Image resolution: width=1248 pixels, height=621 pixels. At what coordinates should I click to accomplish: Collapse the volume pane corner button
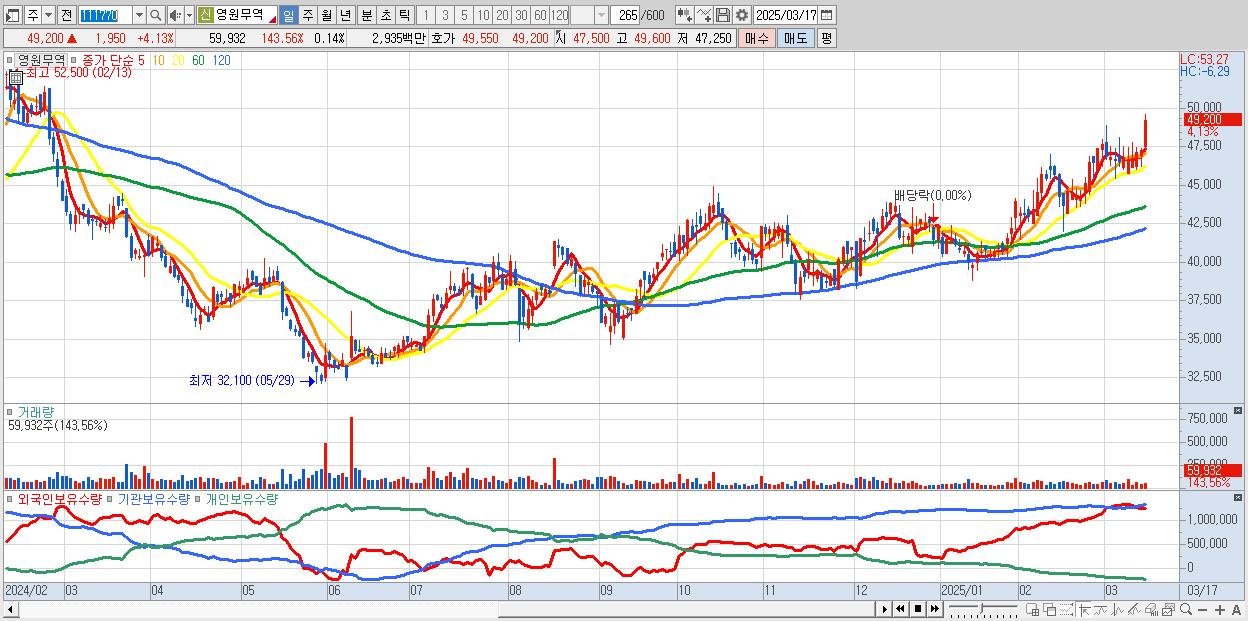coord(1240,411)
